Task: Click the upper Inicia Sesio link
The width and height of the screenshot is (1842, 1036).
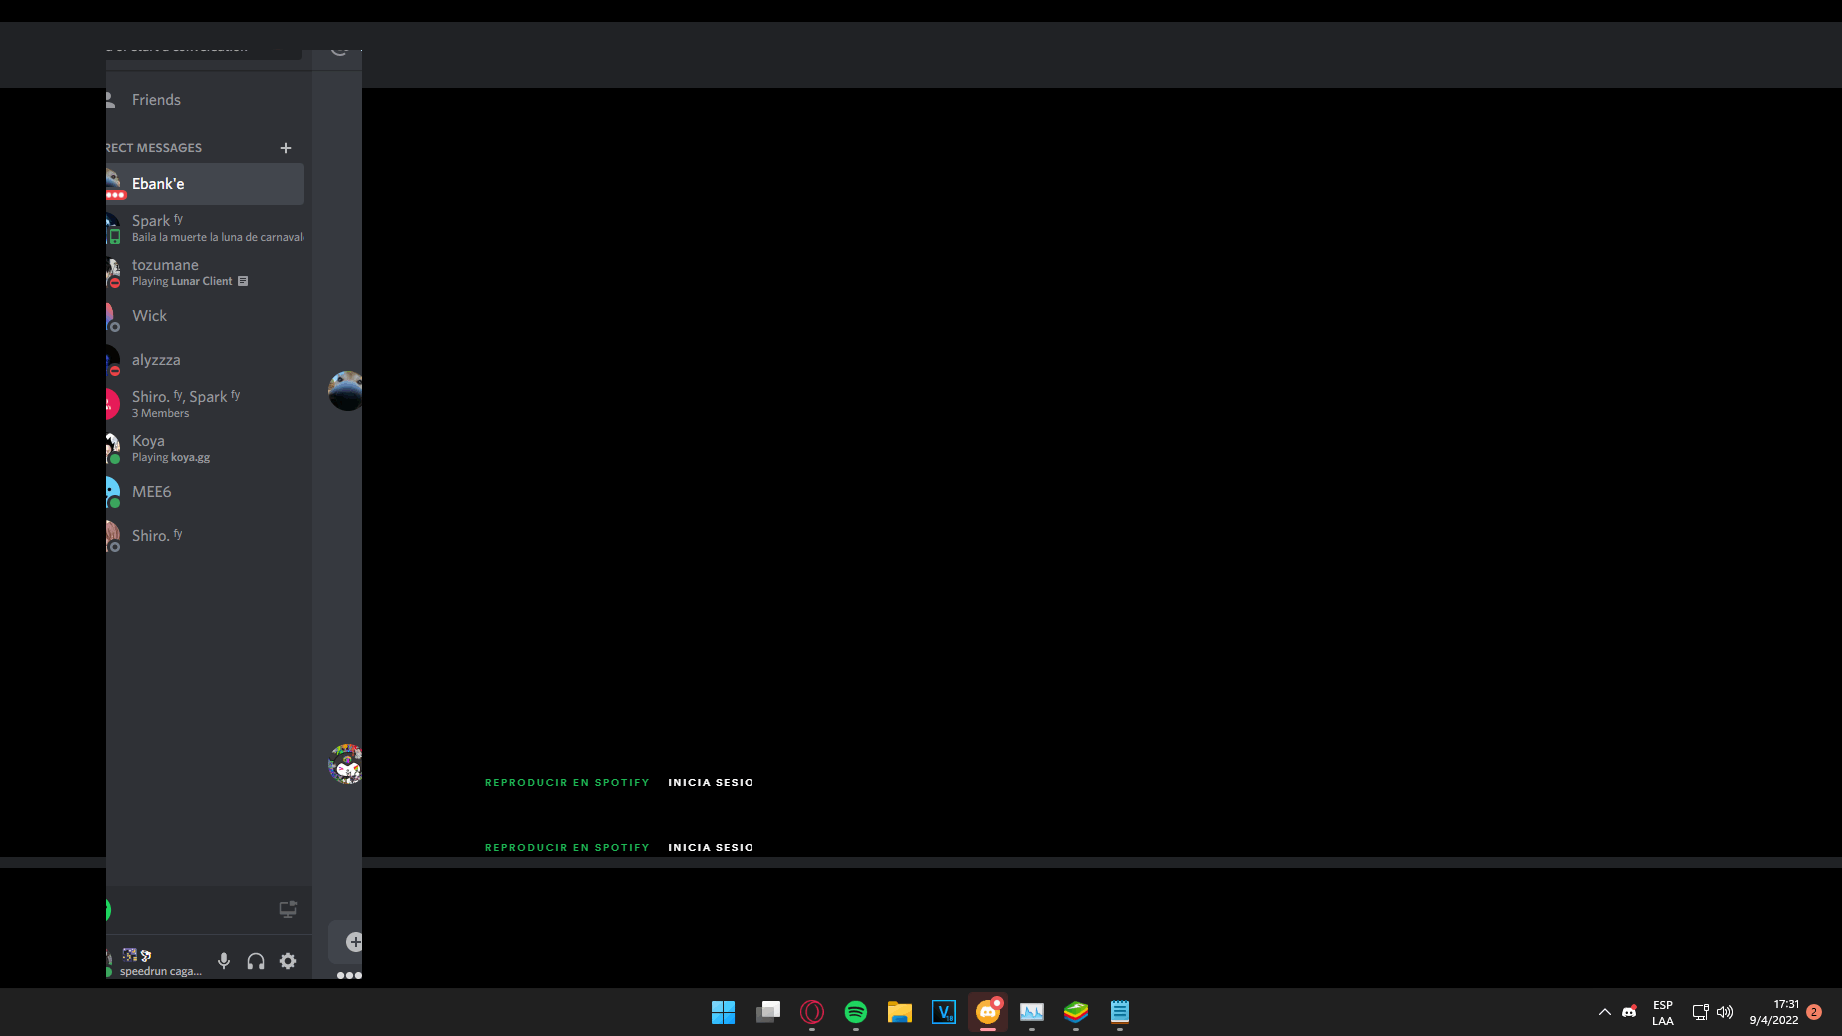Action: pyautogui.click(x=710, y=783)
